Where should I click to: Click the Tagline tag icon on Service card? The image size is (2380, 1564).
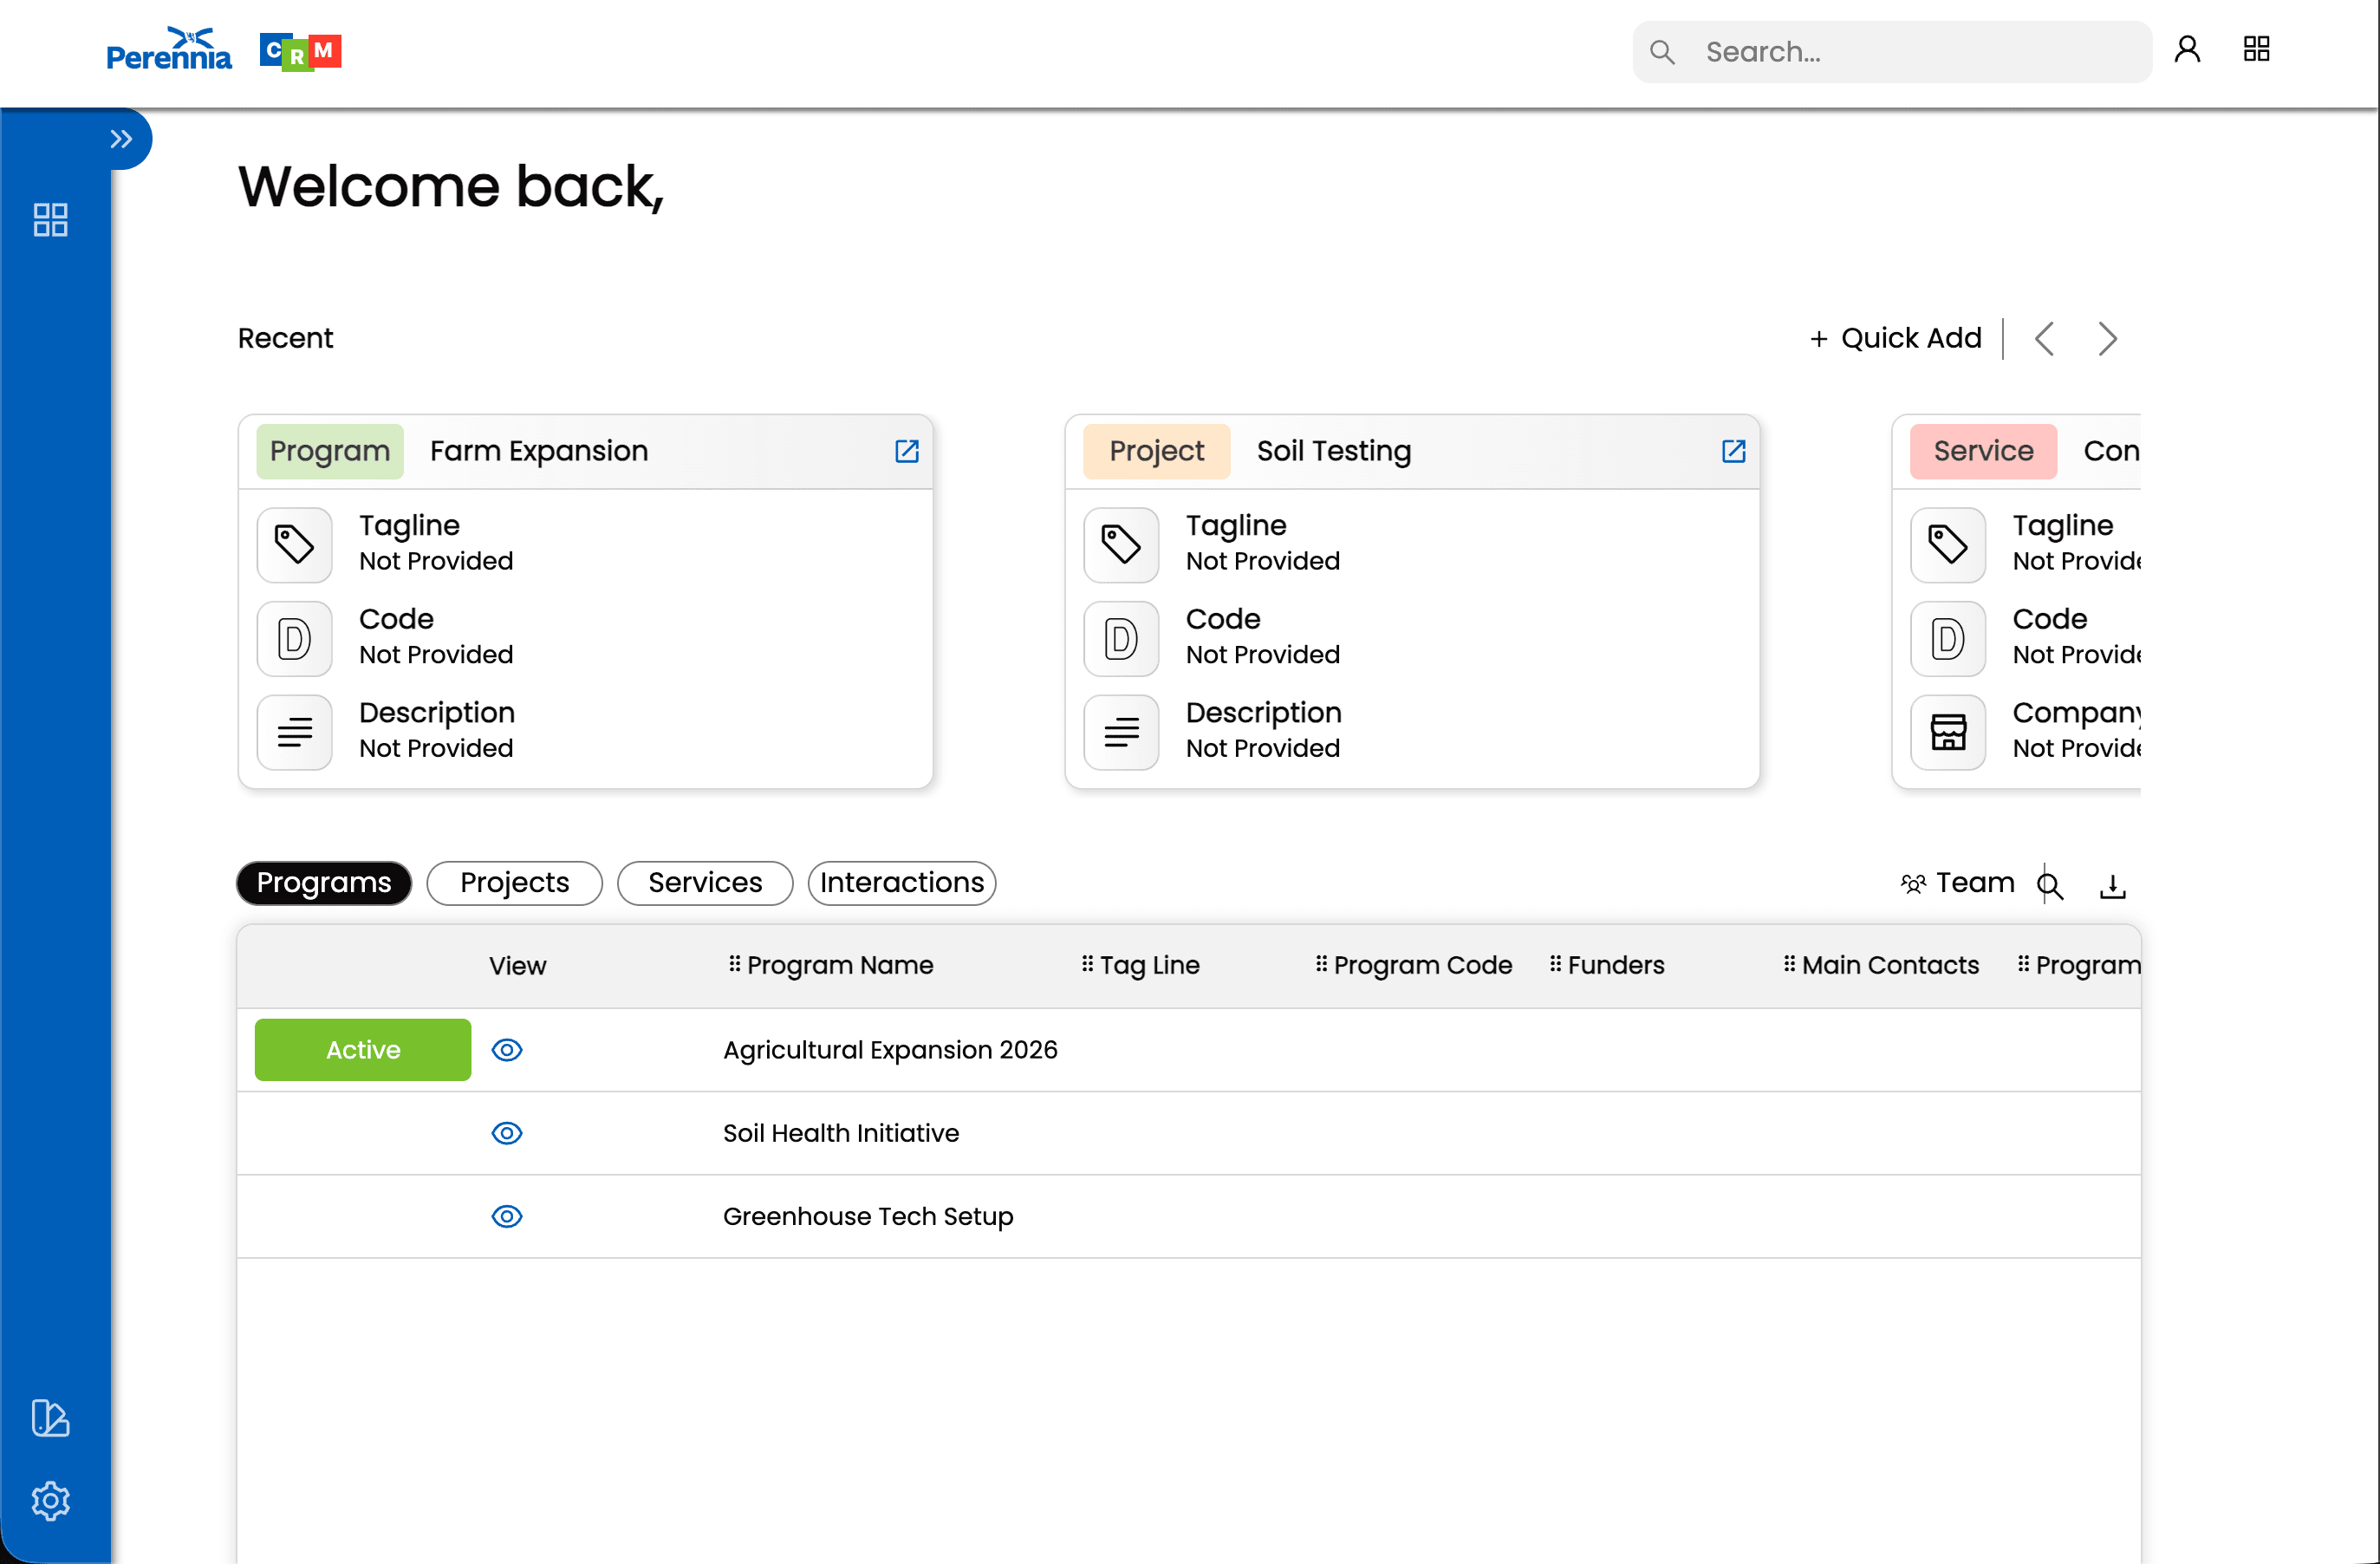click(x=1949, y=545)
